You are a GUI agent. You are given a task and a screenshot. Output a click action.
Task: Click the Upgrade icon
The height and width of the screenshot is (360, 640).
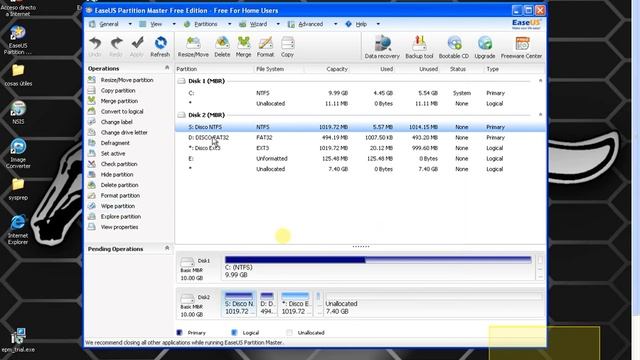pos(485,47)
